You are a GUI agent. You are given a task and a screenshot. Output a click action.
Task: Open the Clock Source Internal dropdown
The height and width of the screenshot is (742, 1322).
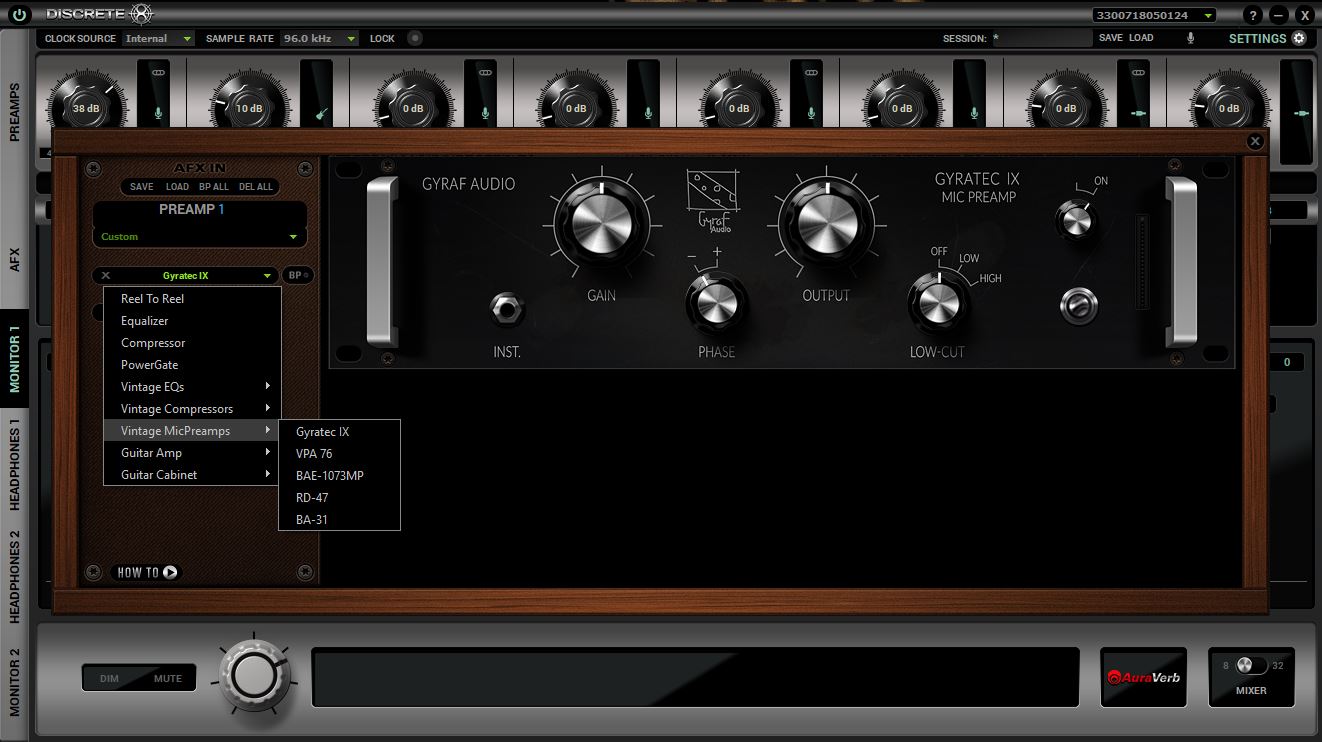coord(158,38)
